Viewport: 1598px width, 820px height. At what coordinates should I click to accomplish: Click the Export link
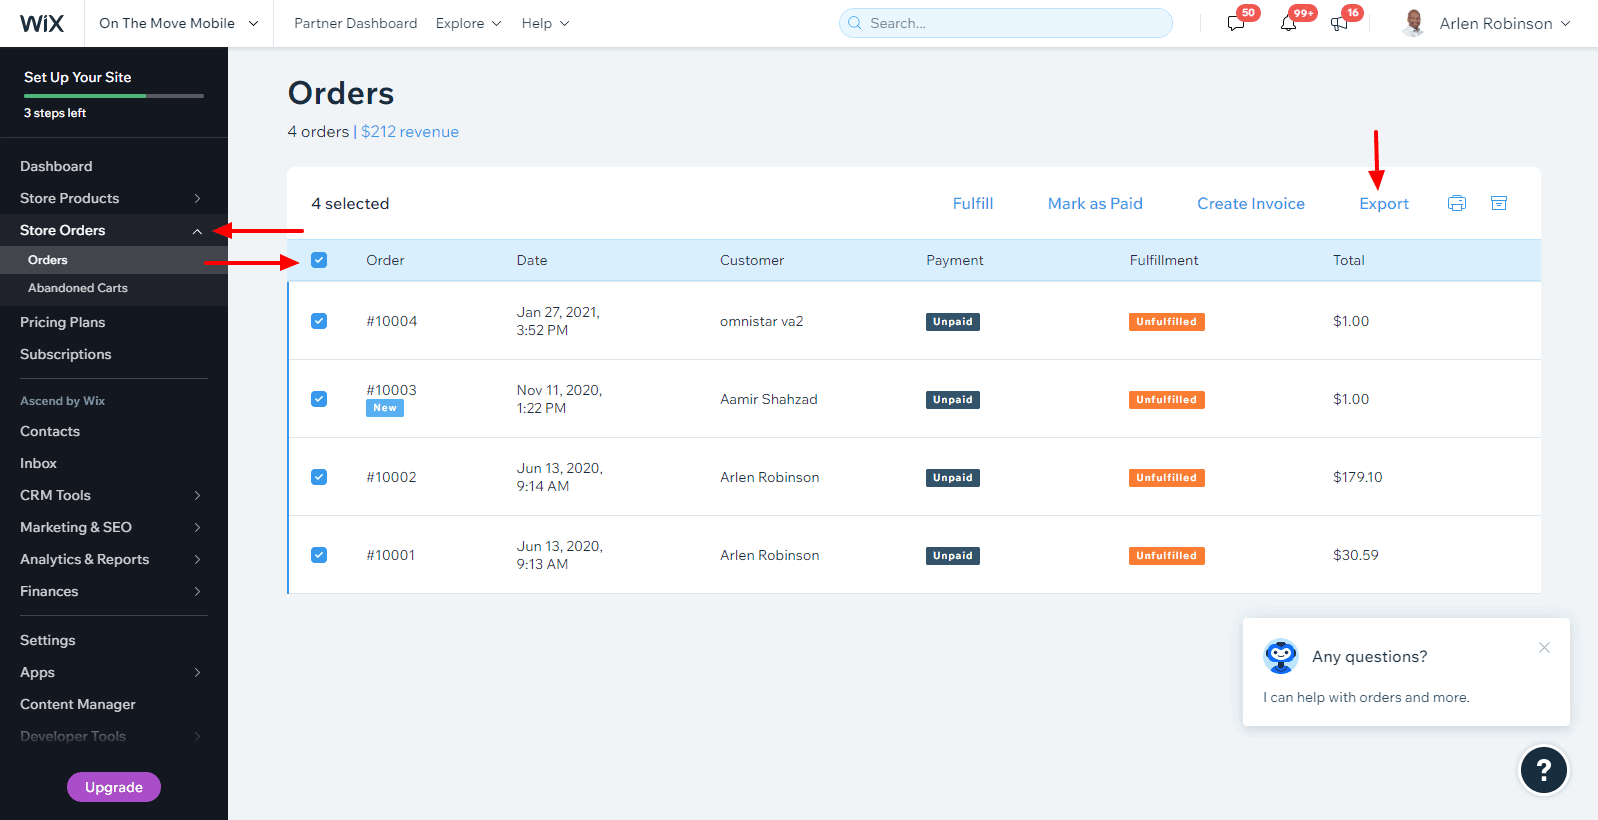(1384, 203)
